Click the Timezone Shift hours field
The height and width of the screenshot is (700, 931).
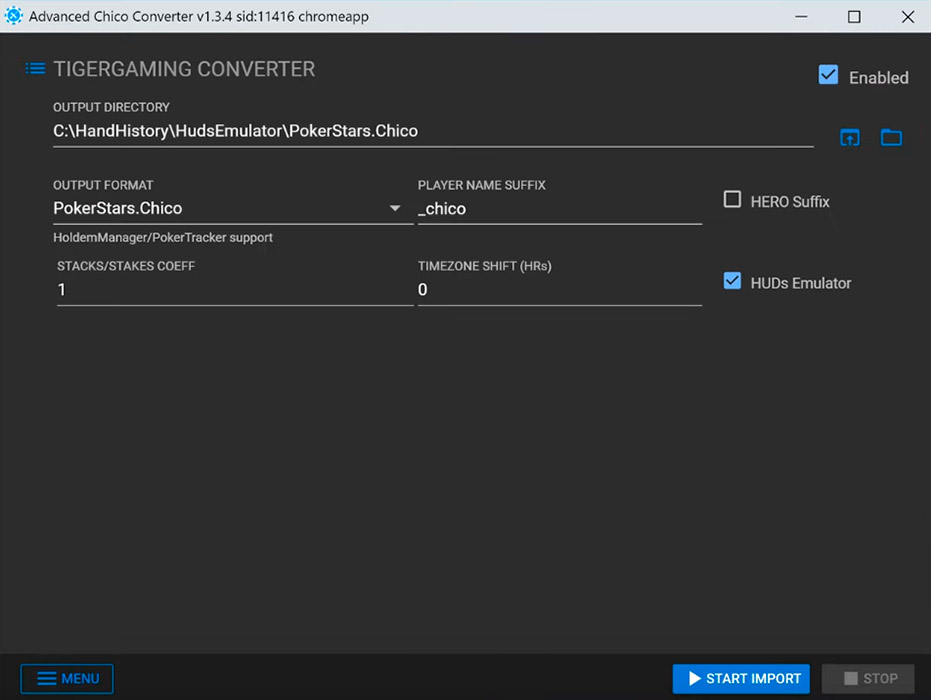click(x=559, y=290)
